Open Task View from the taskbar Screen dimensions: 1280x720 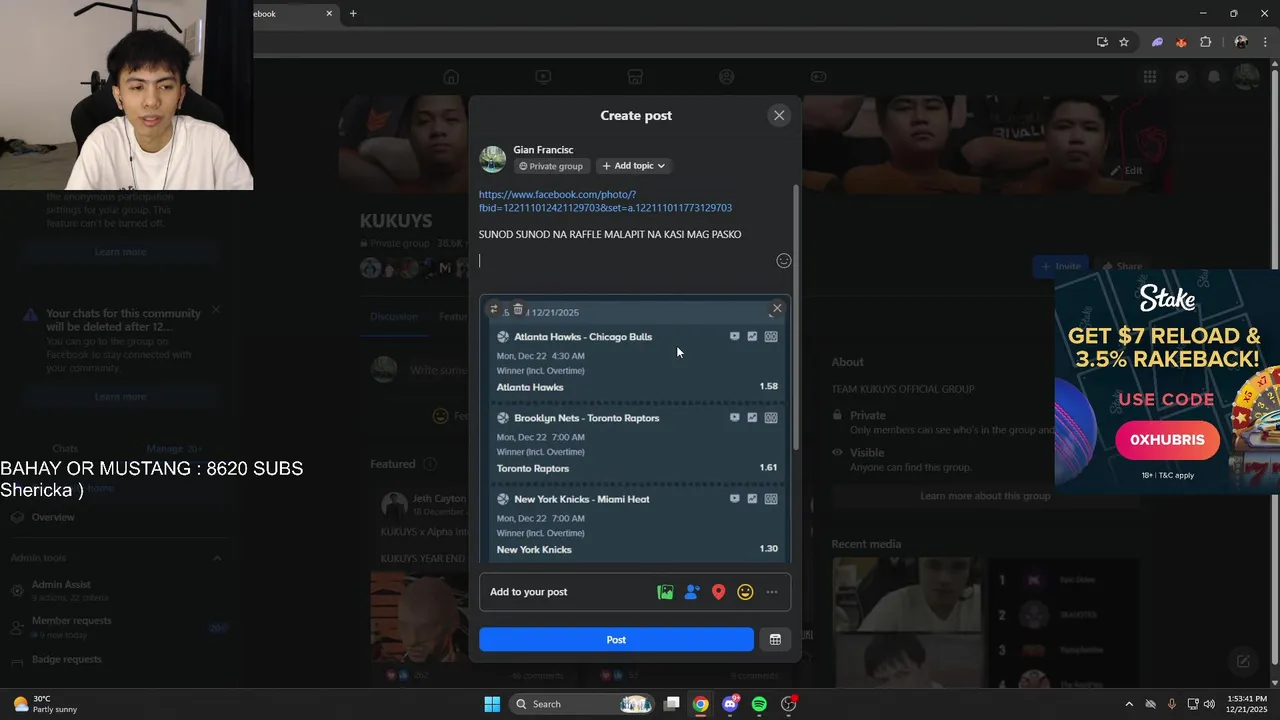tap(672, 704)
